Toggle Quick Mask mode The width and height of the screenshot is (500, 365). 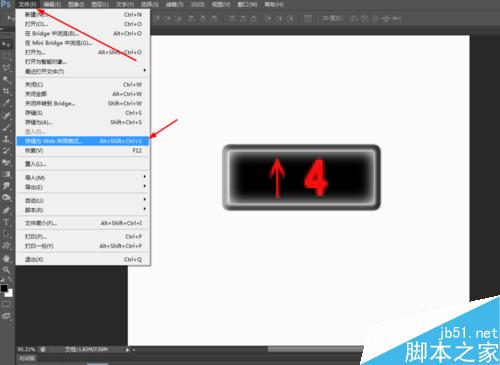6,304
